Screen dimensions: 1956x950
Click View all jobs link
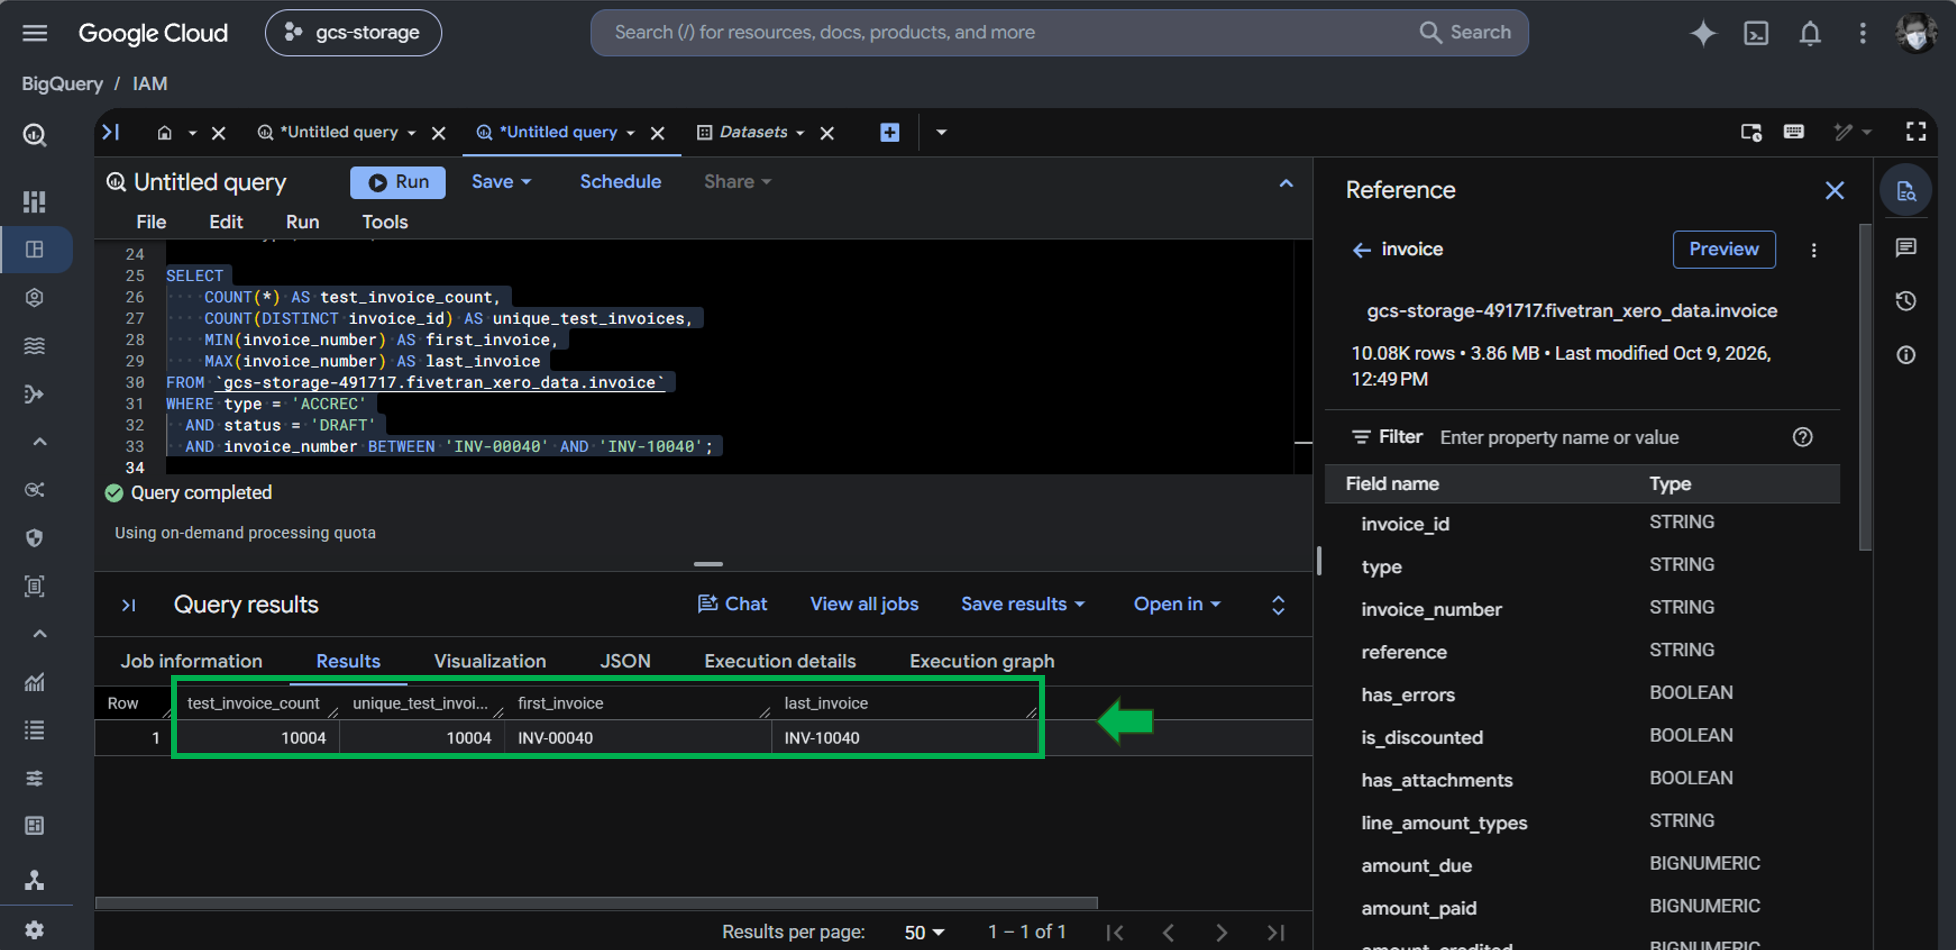864,604
